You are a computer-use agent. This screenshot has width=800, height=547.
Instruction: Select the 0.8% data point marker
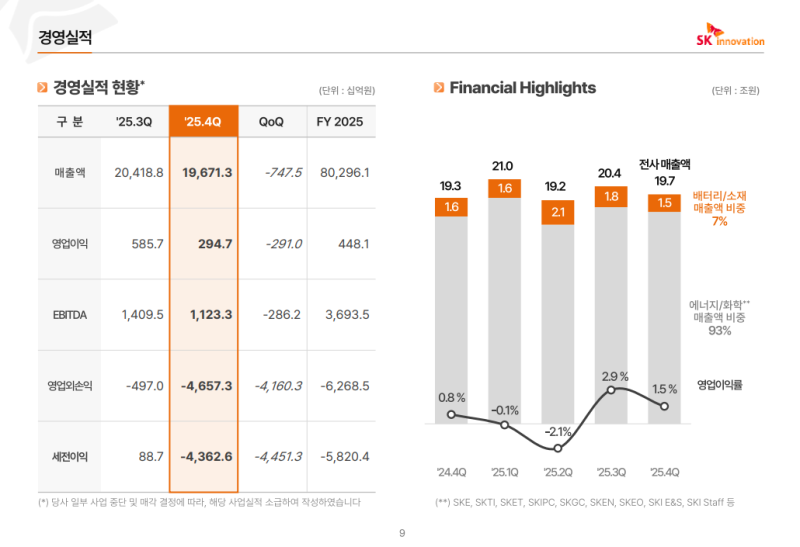click(x=451, y=414)
